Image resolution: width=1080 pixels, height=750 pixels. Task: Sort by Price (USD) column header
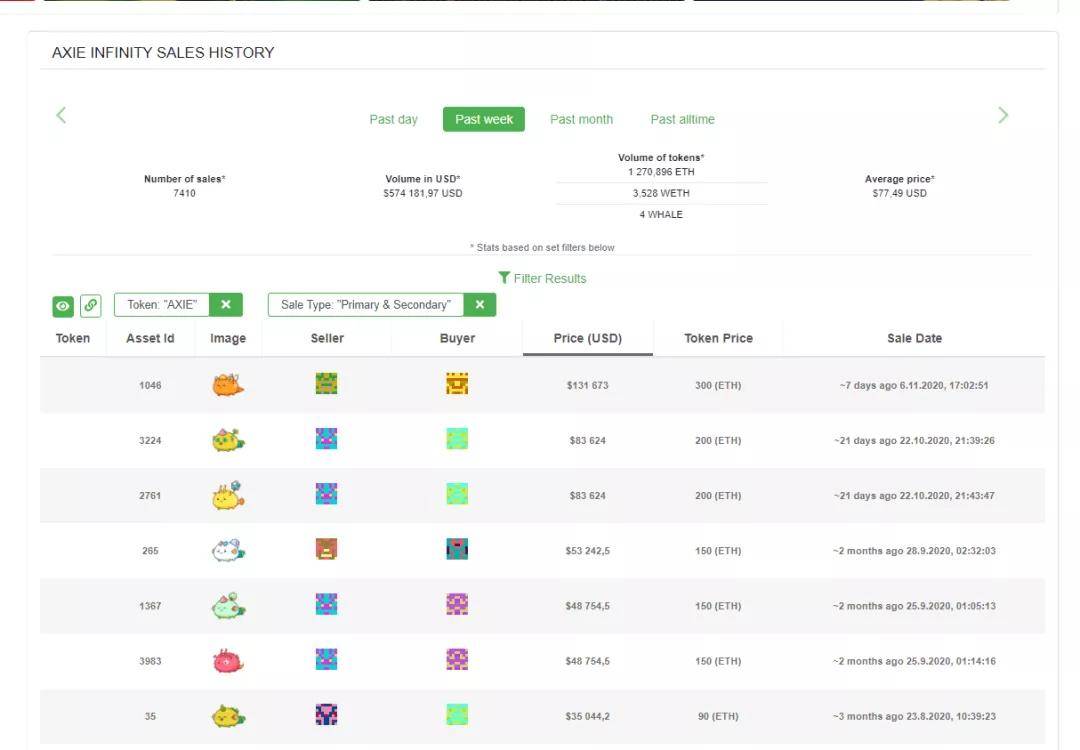(x=588, y=338)
